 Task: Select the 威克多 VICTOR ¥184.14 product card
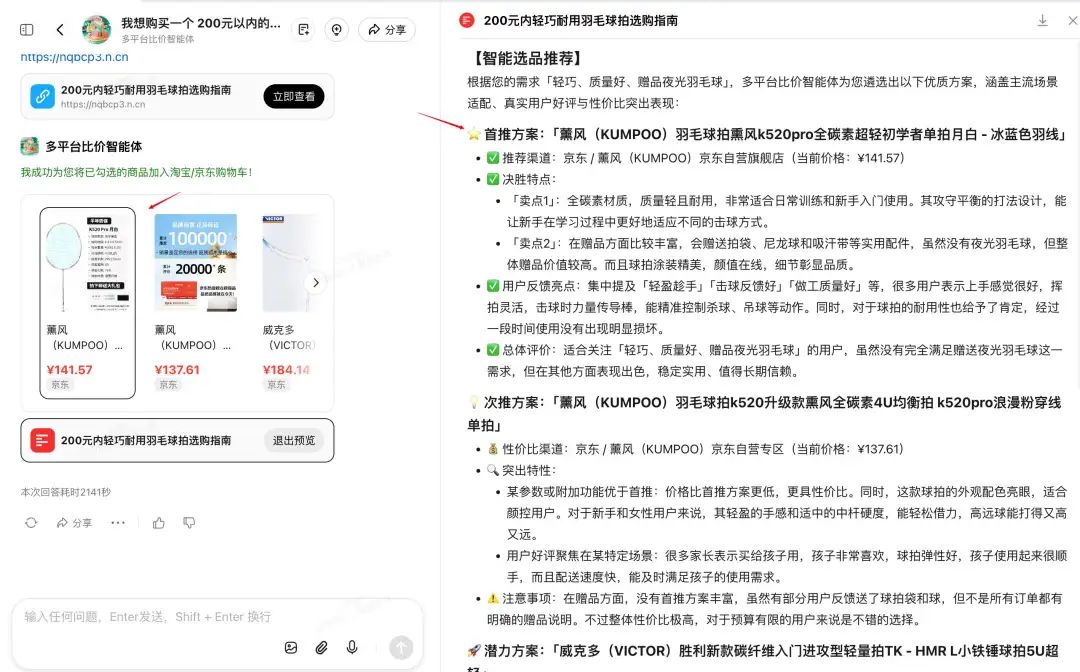291,303
